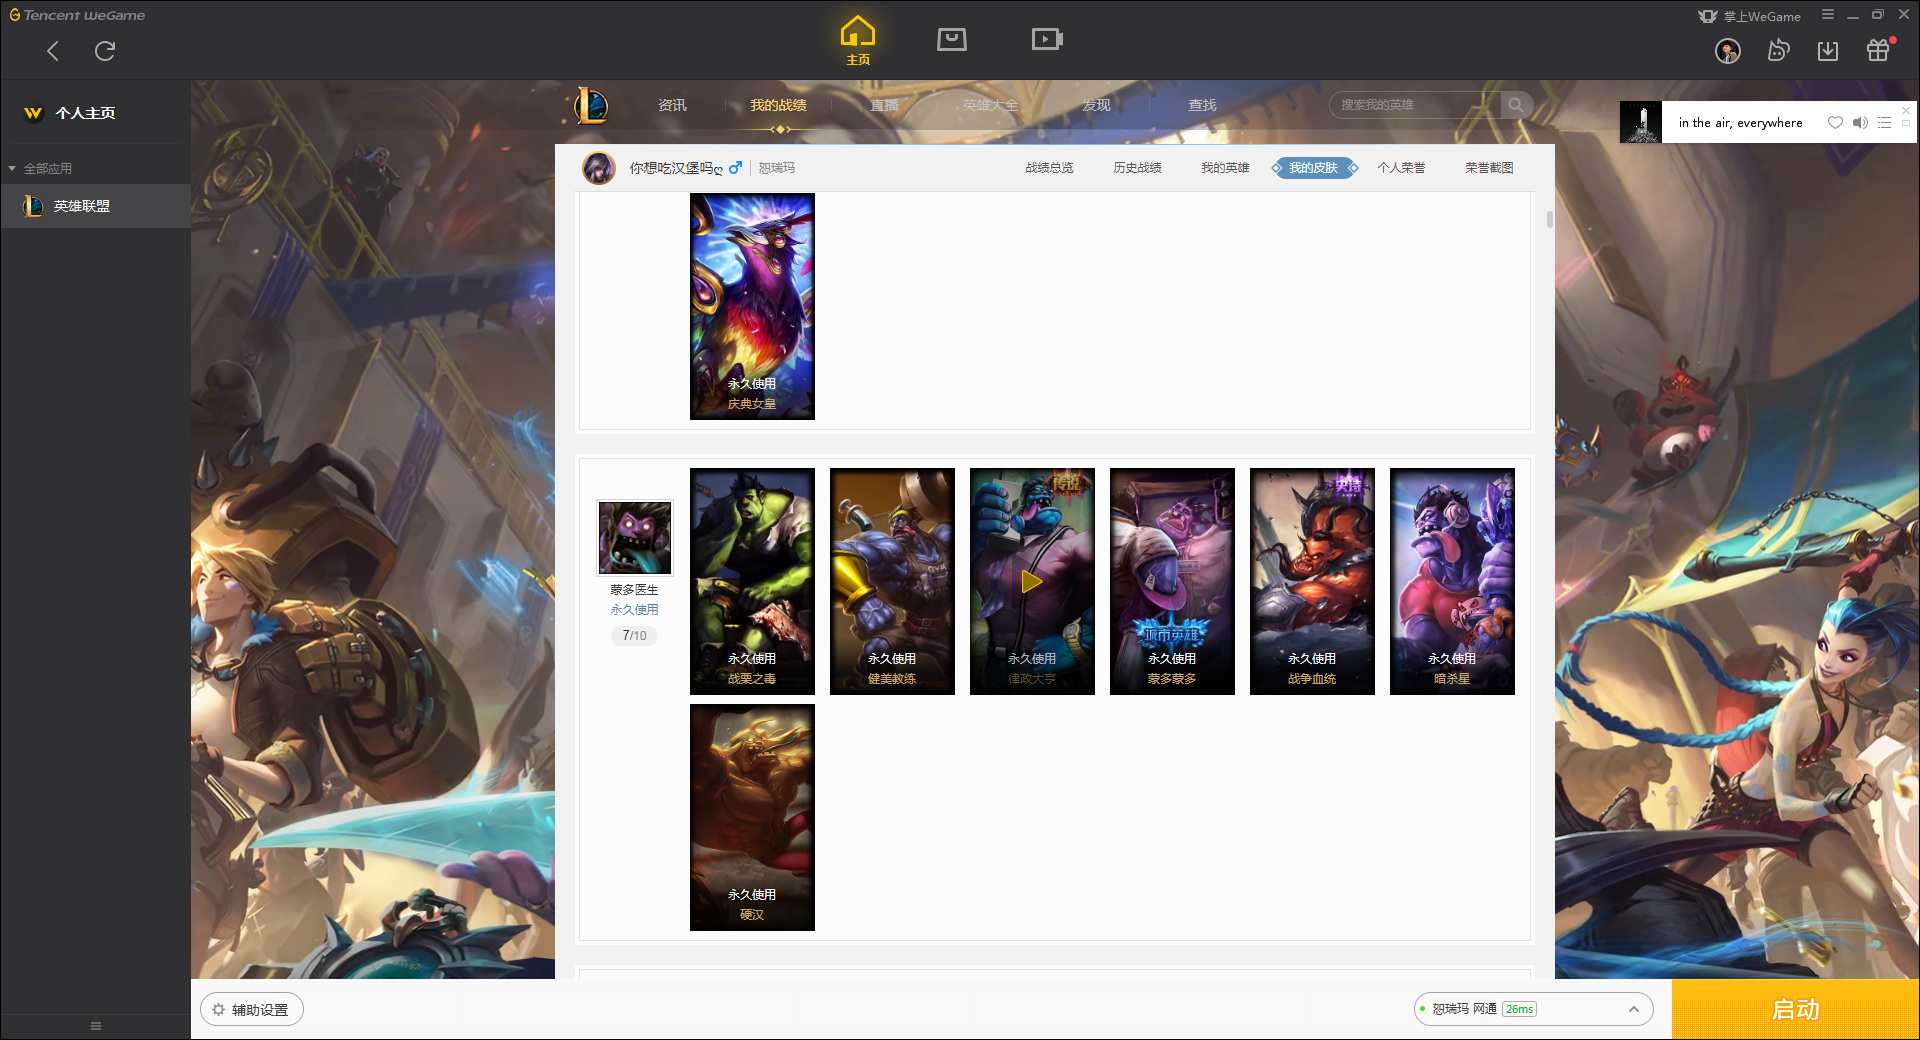This screenshot has width=1920, height=1040.
Task: Click the 健美教练 skin card
Action: (x=892, y=581)
